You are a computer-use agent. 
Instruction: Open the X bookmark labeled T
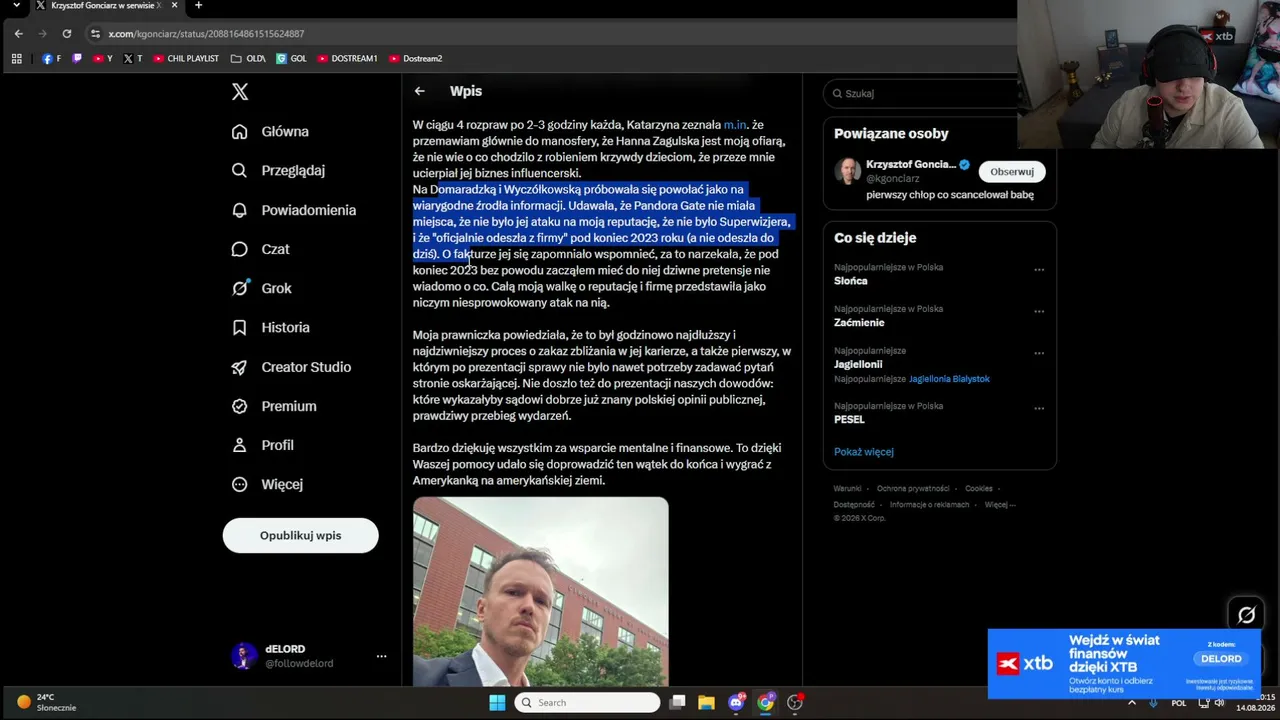(x=133, y=59)
